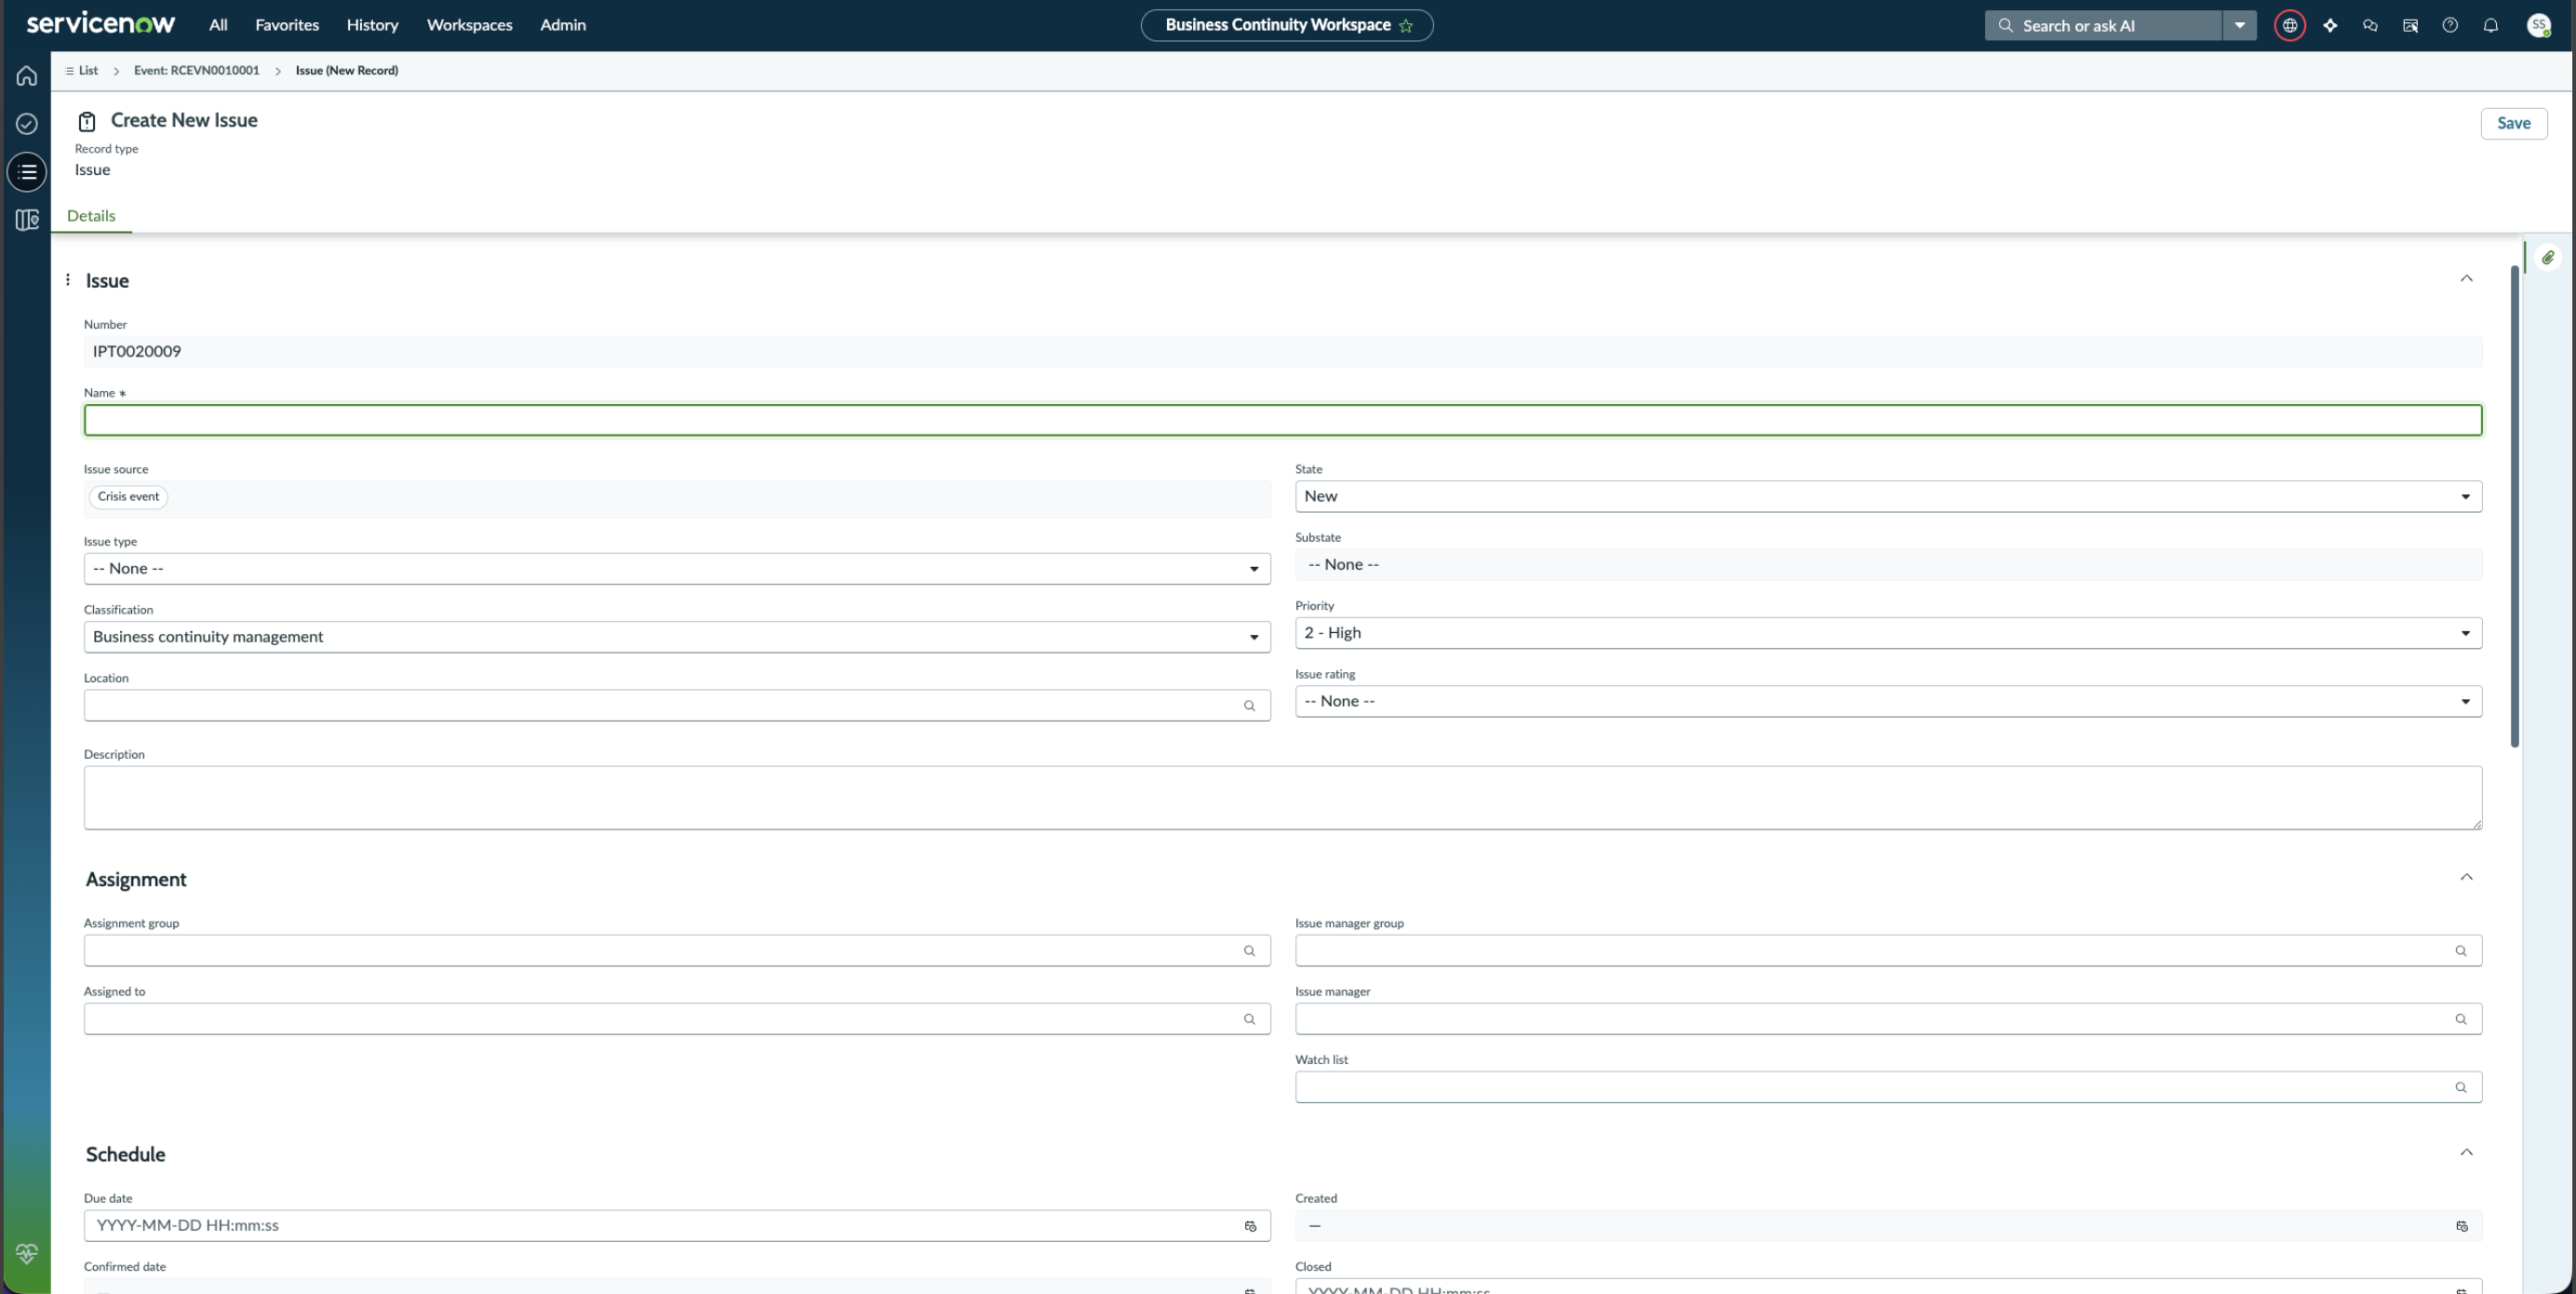Open the Workspaces menu
This screenshot has height=1294, width=2576.
(469, 26)
